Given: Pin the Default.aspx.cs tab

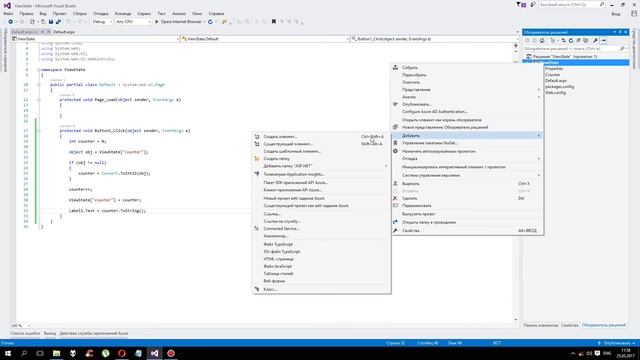Looking at the screenshot, I should tap(42, 31).
